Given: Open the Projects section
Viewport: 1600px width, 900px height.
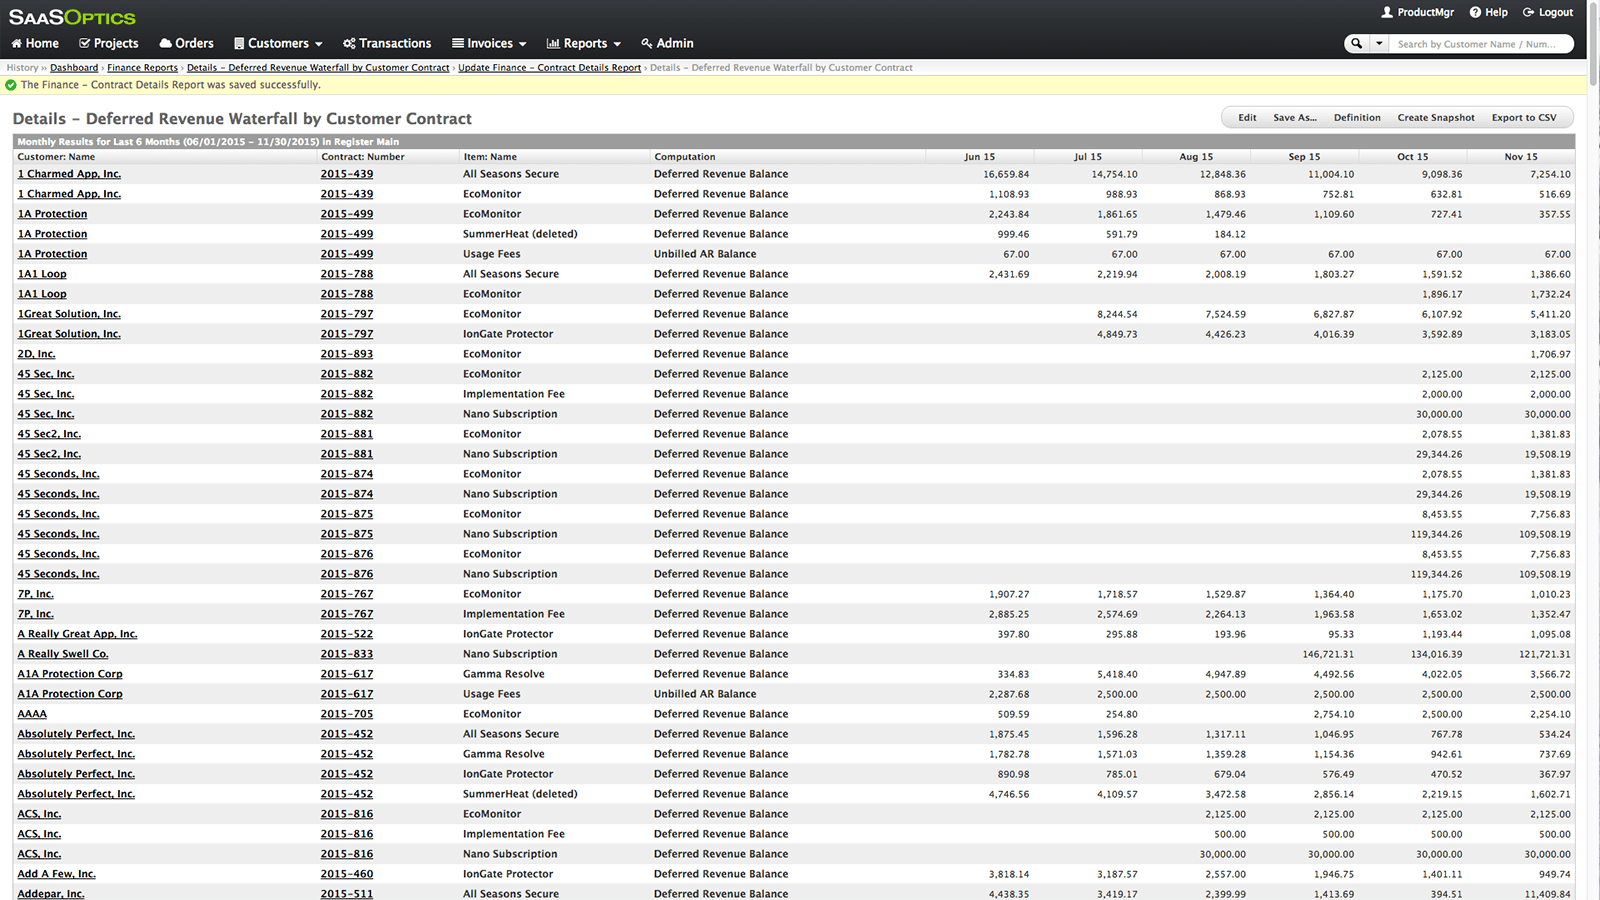Looking at the screenshot, I should pyautogui.click(x=108, y=44).
